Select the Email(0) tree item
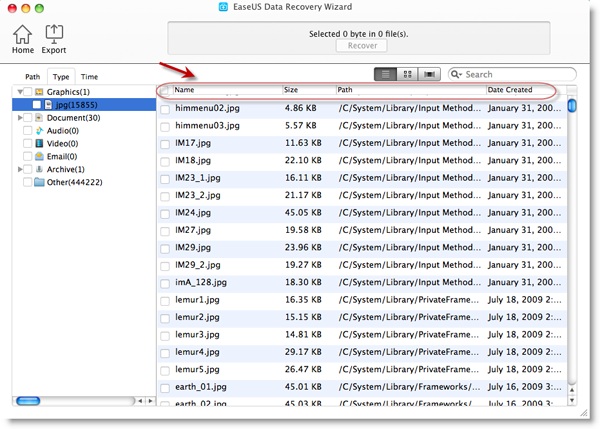 point(62,157)
